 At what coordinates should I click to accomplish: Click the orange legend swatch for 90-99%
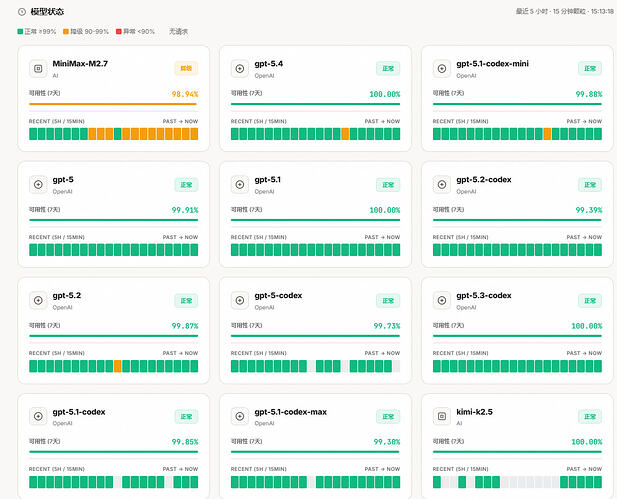[x=66, y=31]
